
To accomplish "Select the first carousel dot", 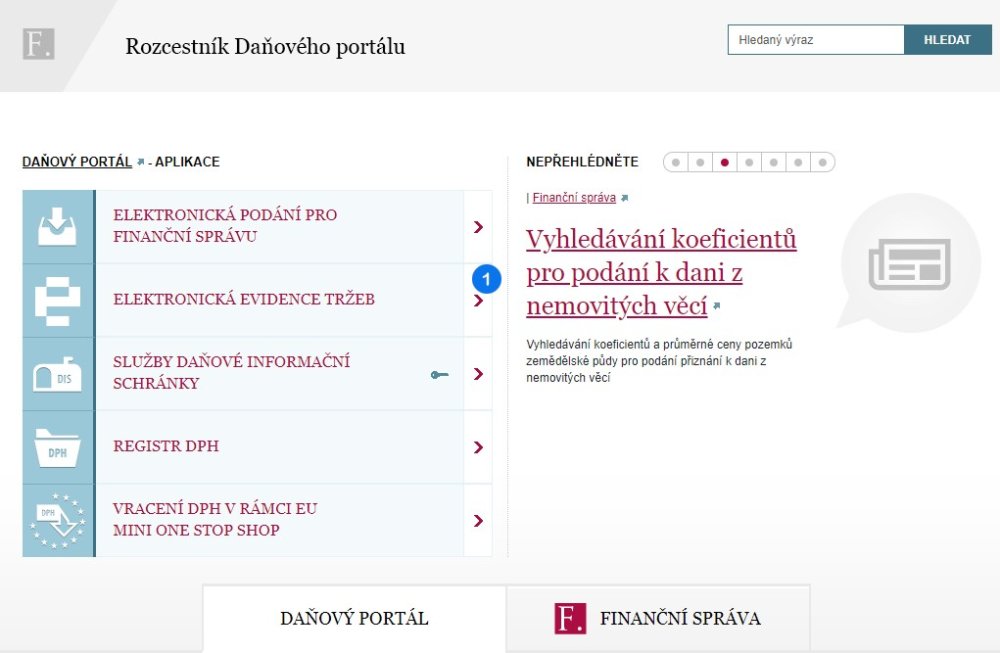I will (675, 161).
